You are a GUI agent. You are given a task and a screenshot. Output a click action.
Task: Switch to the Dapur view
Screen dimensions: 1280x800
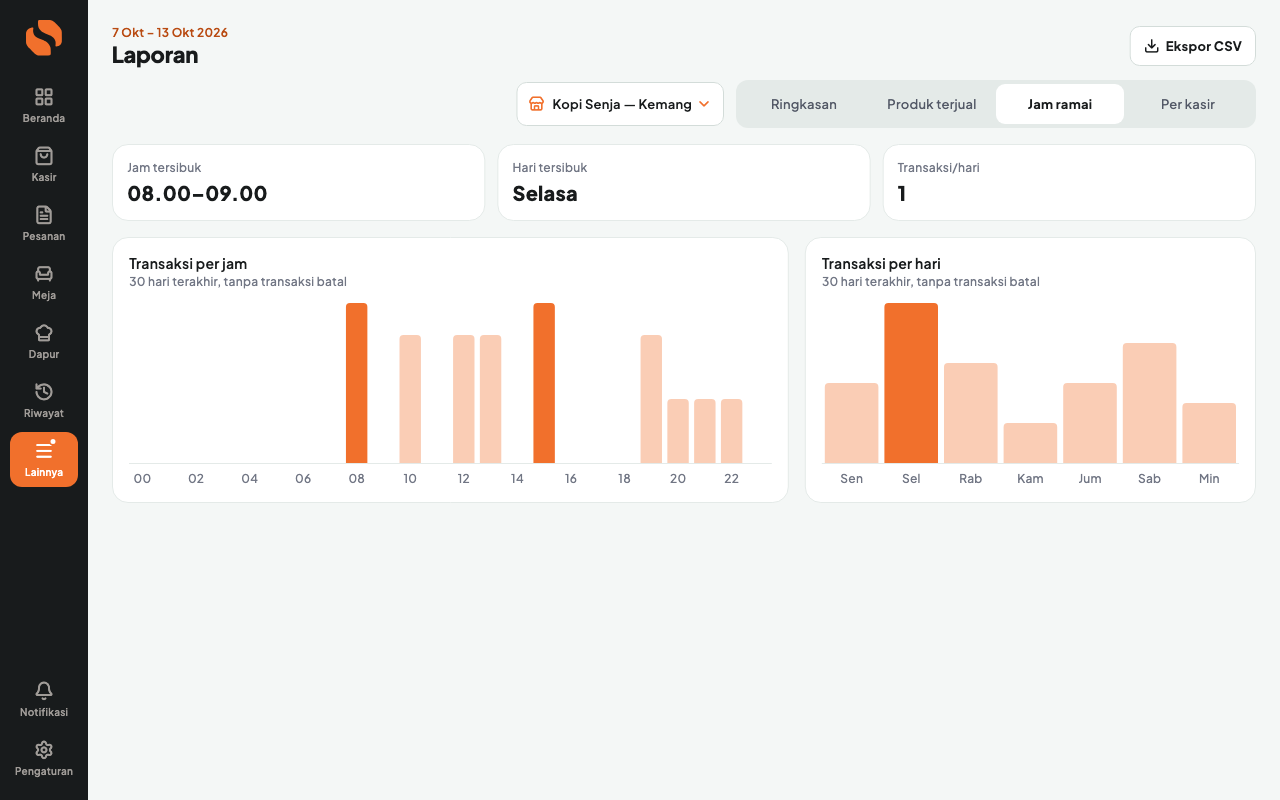[44, 341]
